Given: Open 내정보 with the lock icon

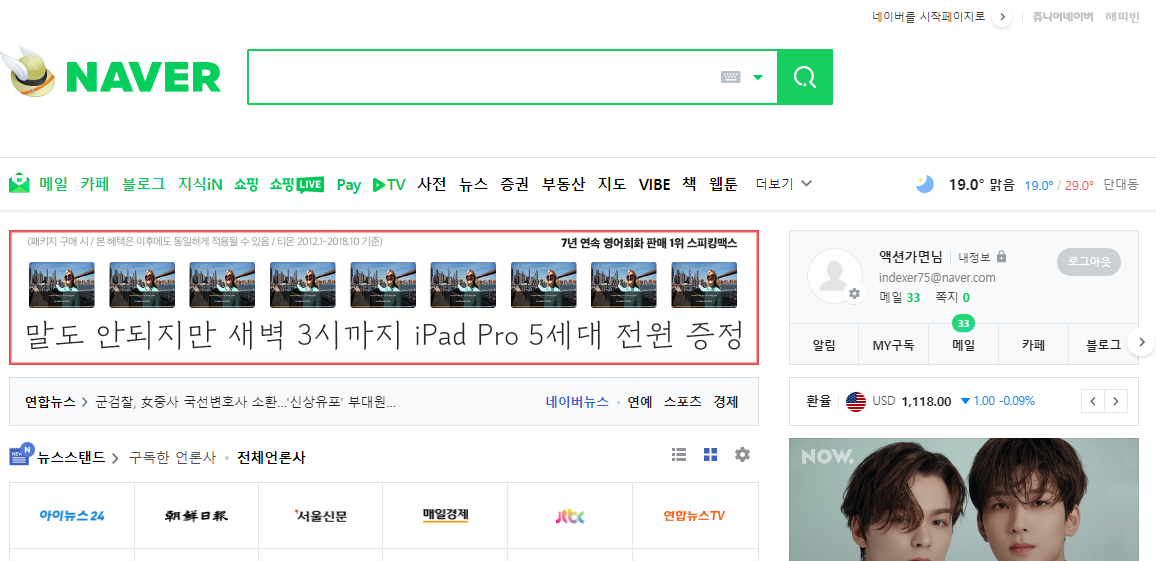Looking at the screenshot, I should pos(982,257).
